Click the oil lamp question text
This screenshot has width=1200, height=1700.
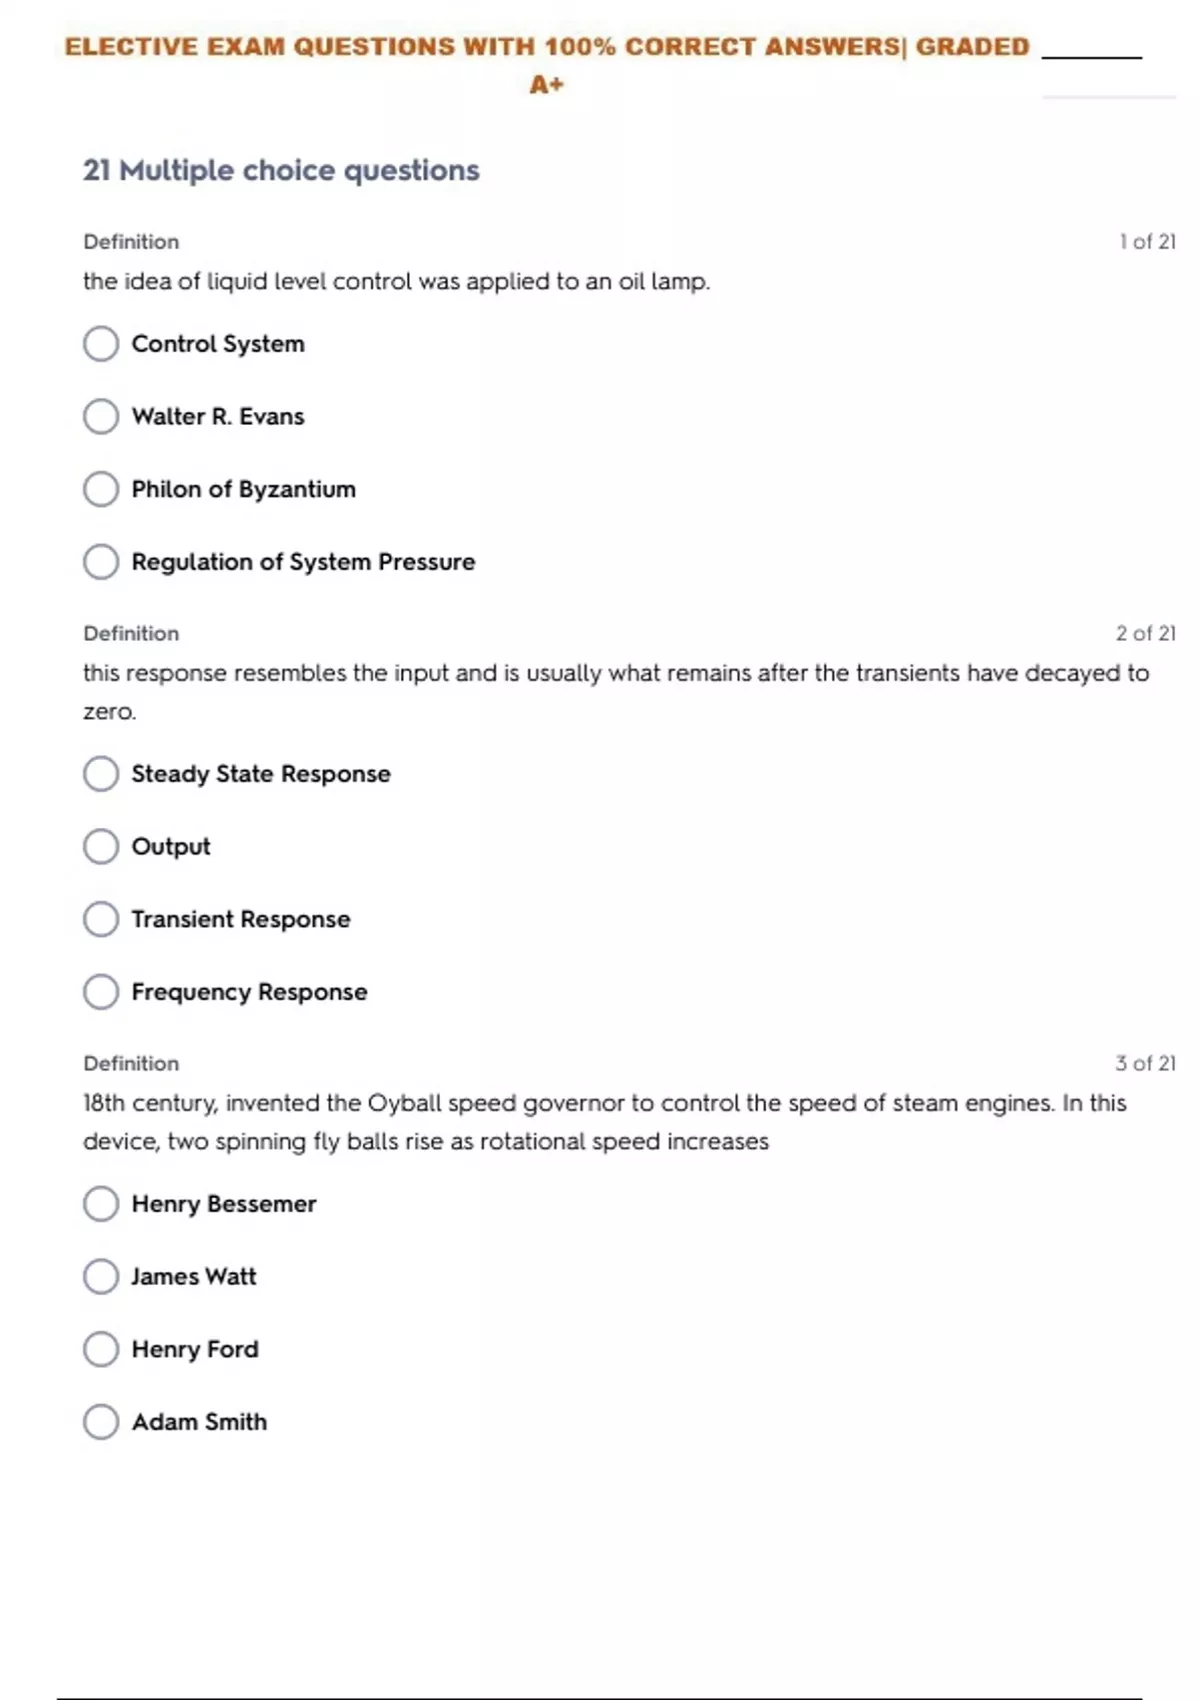pyautogui.click(x=396, y=282)
